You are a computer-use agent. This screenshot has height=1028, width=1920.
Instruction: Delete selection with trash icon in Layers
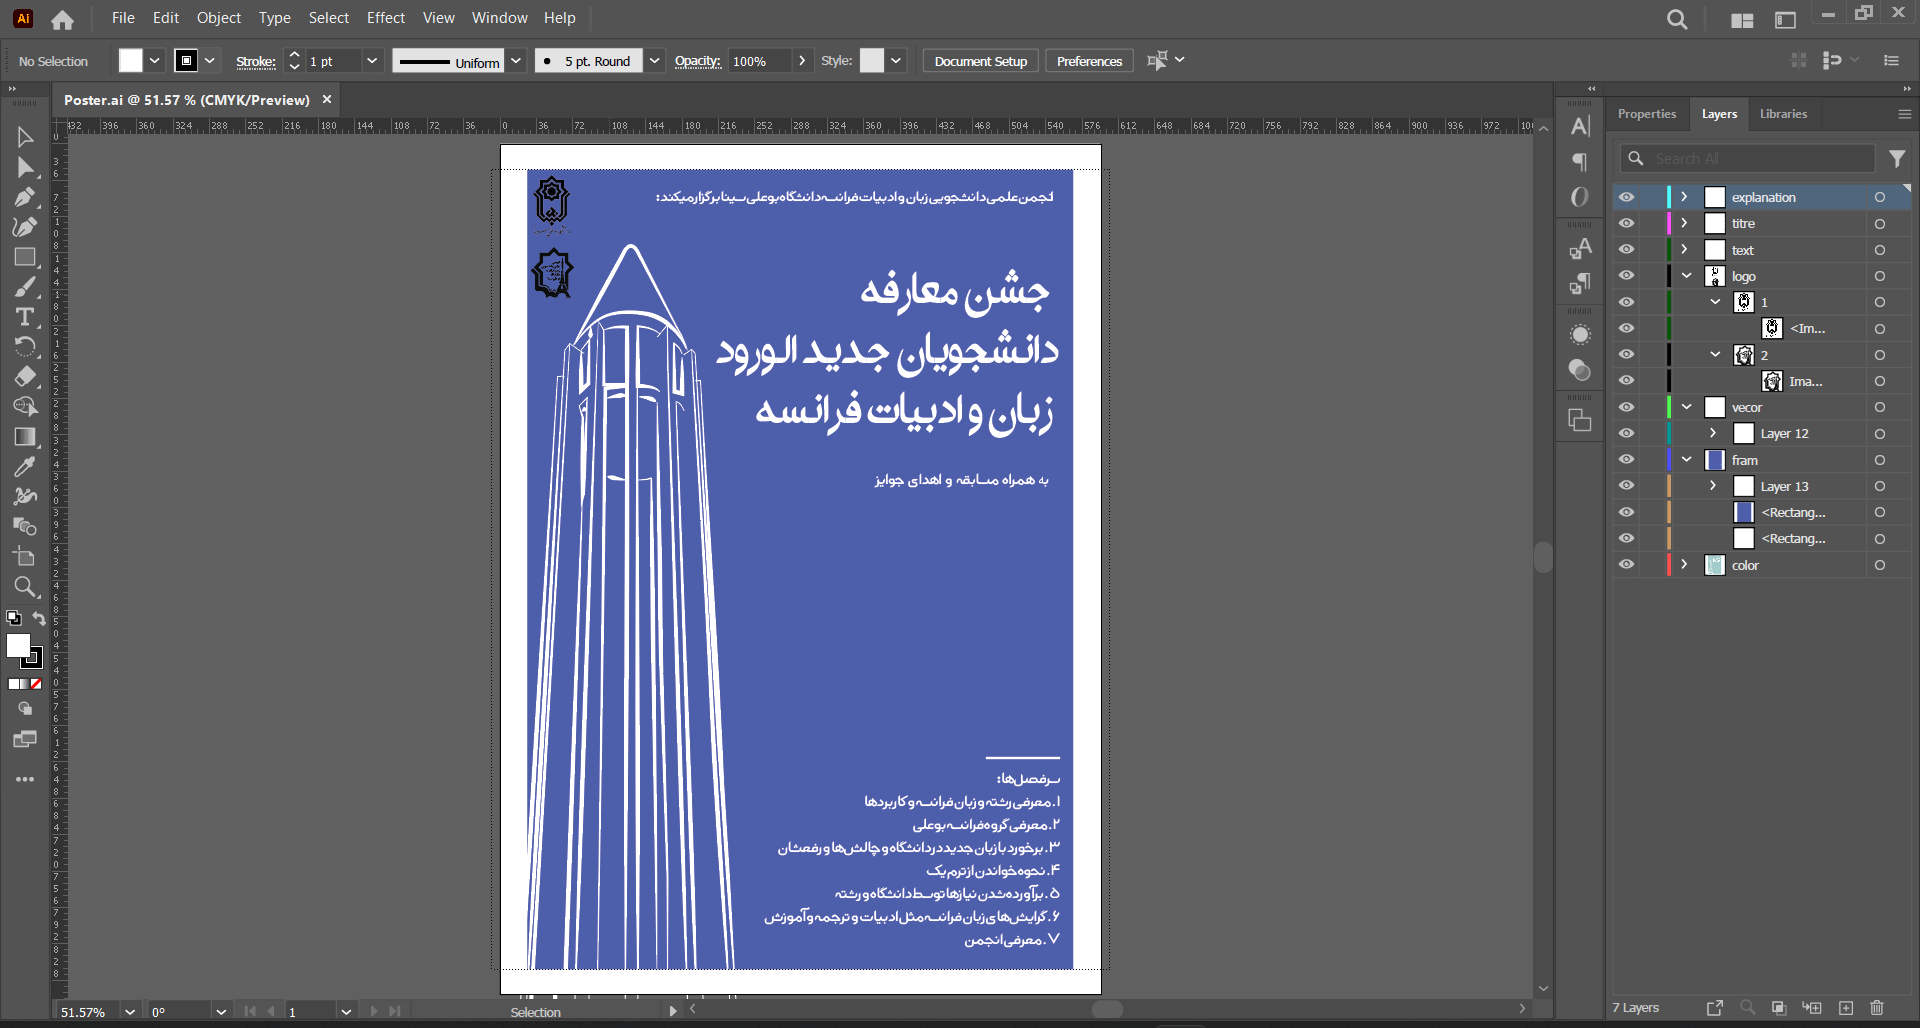(x=1877, y=1008)
